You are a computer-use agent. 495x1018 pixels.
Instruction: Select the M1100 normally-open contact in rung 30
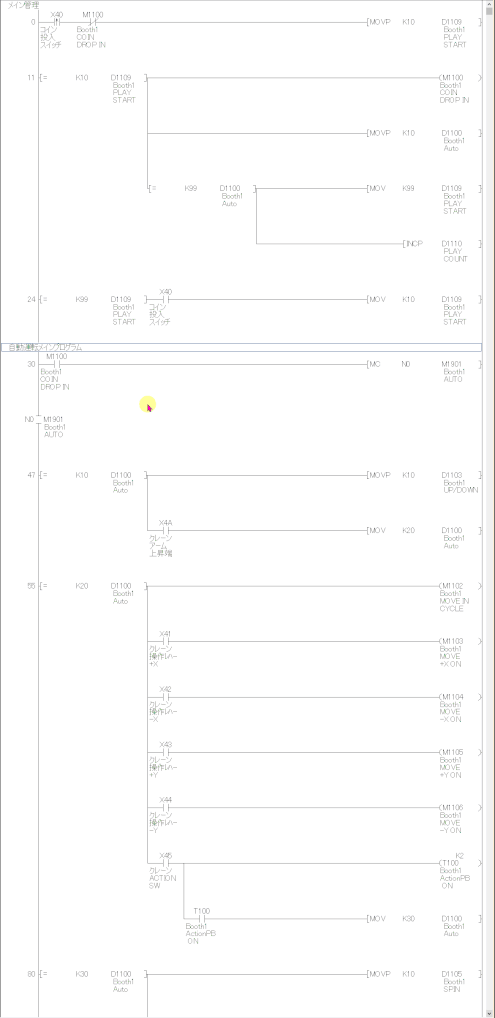tap(56, 364)
